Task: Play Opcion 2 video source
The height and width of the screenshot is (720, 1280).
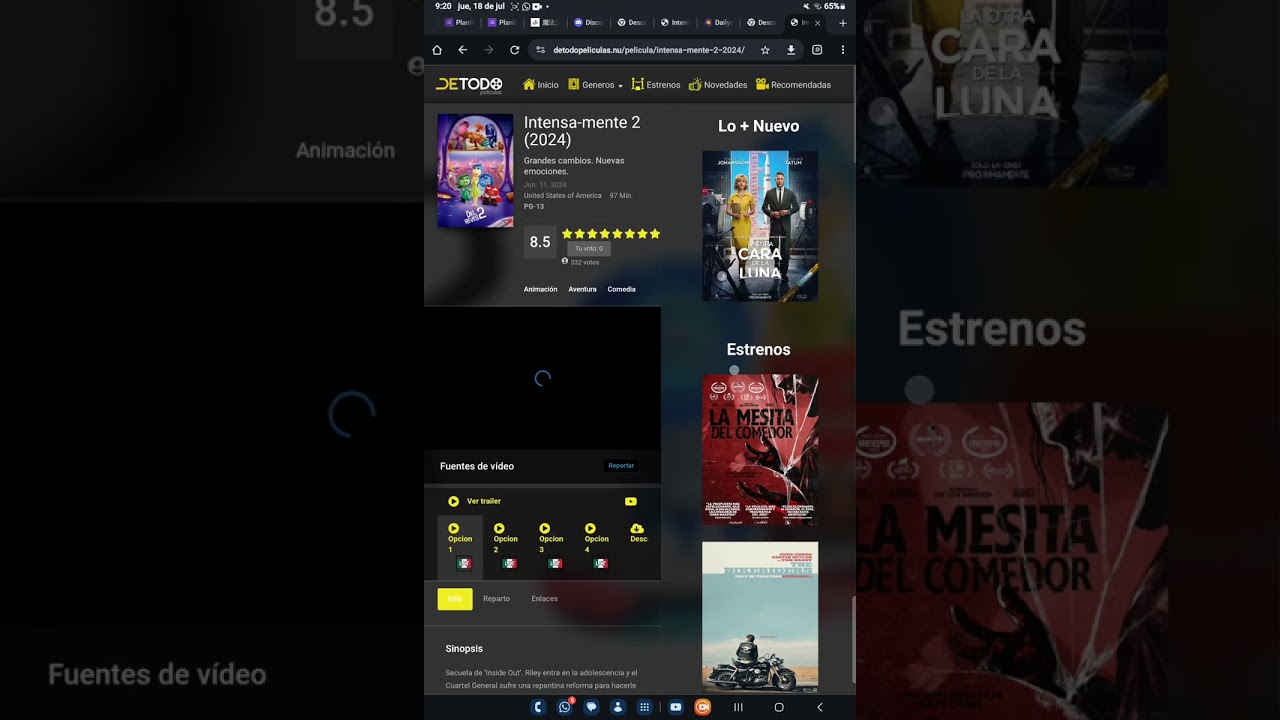Action: coord(499,528)
